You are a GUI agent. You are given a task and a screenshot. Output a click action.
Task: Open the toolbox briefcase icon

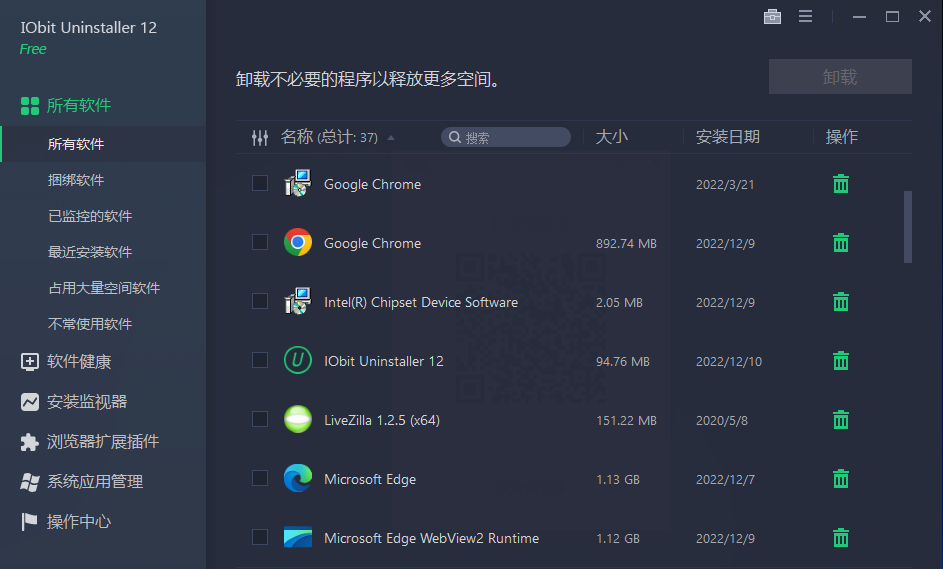coord(772,17)
